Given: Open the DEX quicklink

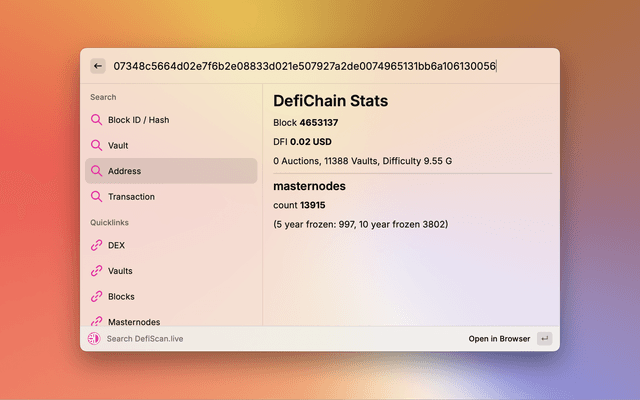Looking at the screenshot, I should coord(170,245).
